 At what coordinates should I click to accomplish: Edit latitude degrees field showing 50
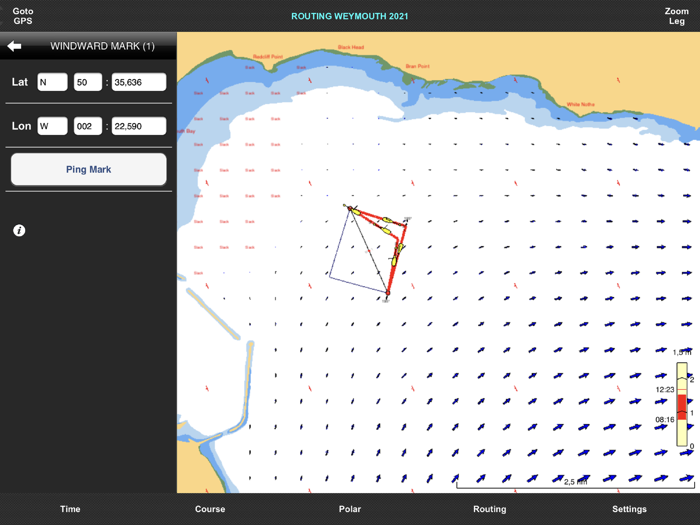88,82
